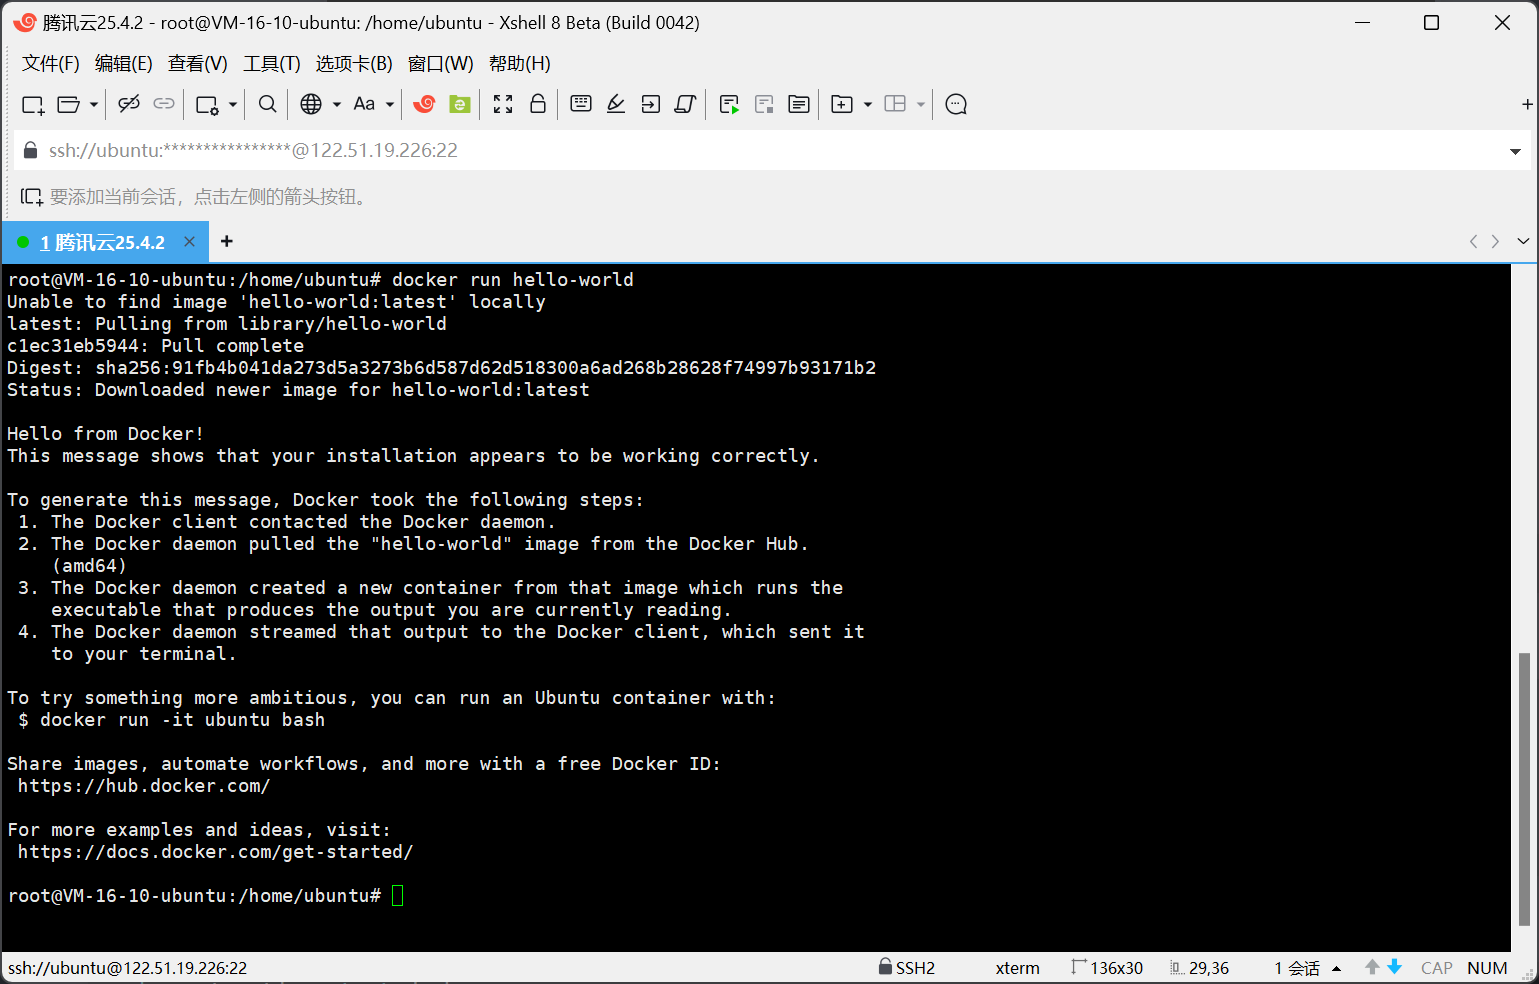Expand the Aa font dropdown arrow

390,104
